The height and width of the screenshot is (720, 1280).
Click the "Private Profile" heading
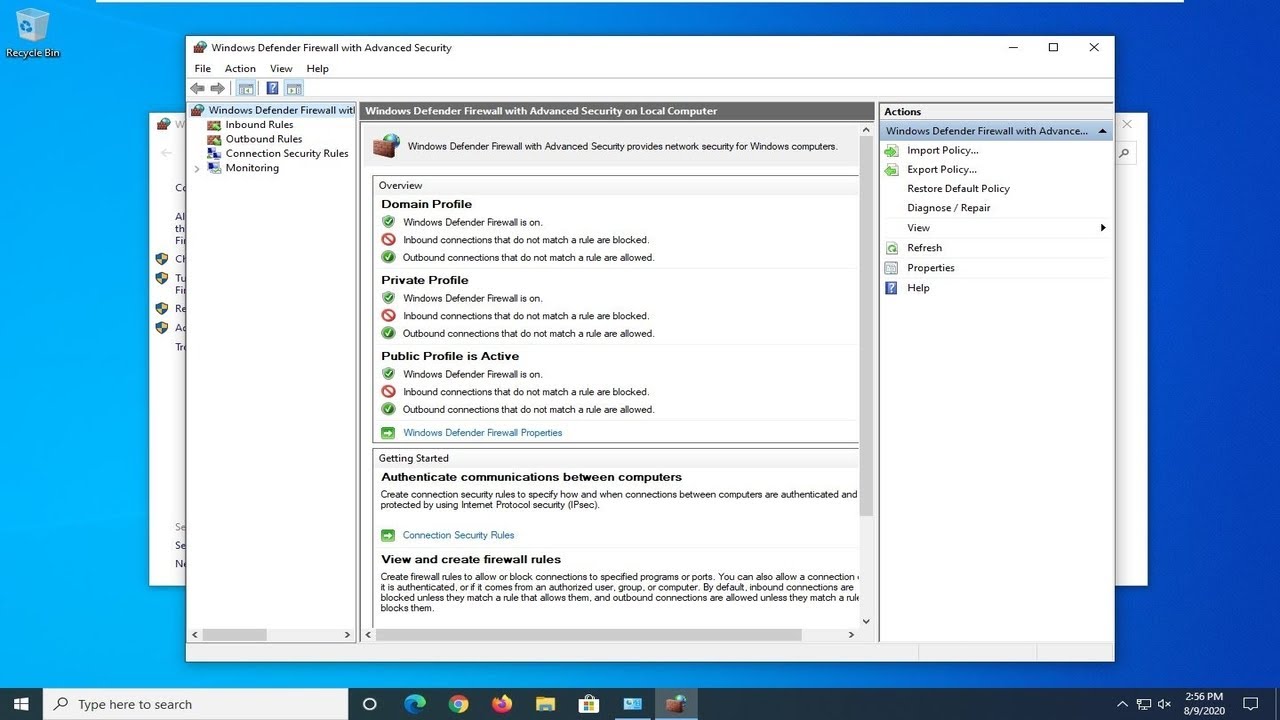[x=424, y=280]
